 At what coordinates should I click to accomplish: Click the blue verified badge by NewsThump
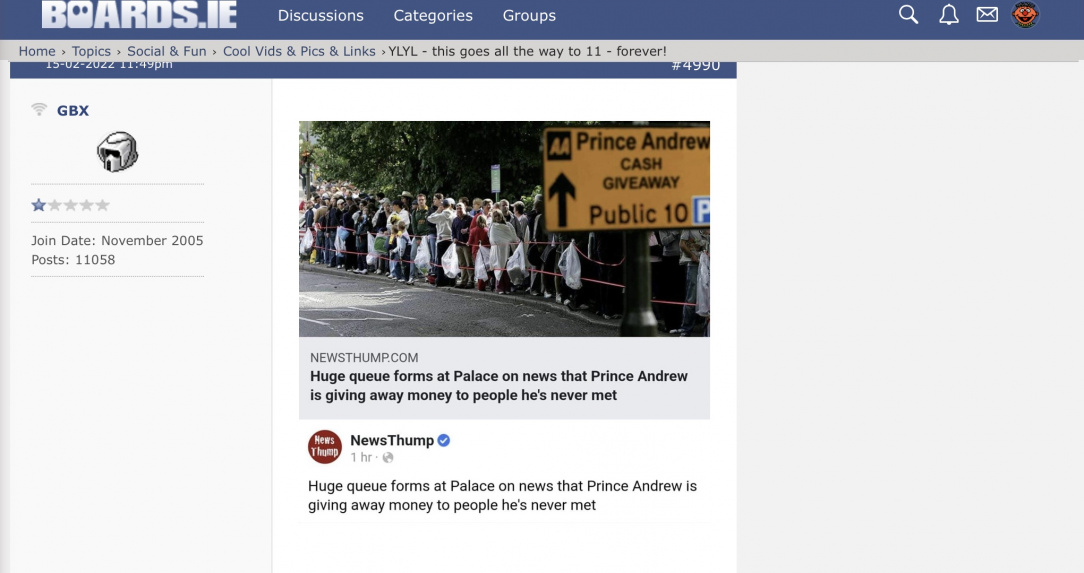tap(444, 440)
